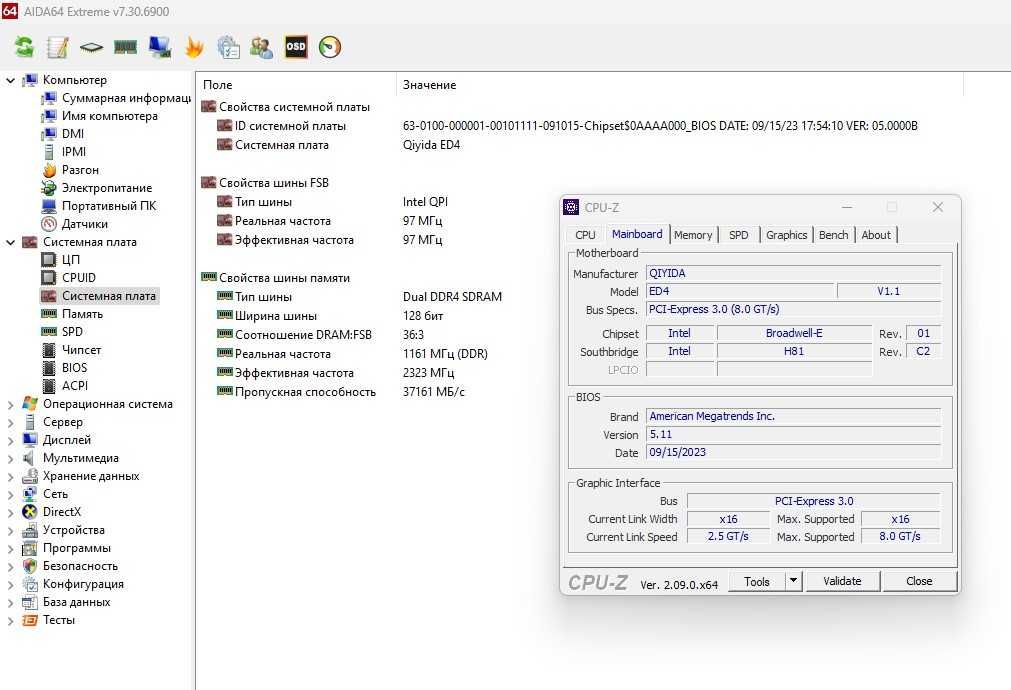Click the flame icon beside Разгон

(x=49, y=170)
